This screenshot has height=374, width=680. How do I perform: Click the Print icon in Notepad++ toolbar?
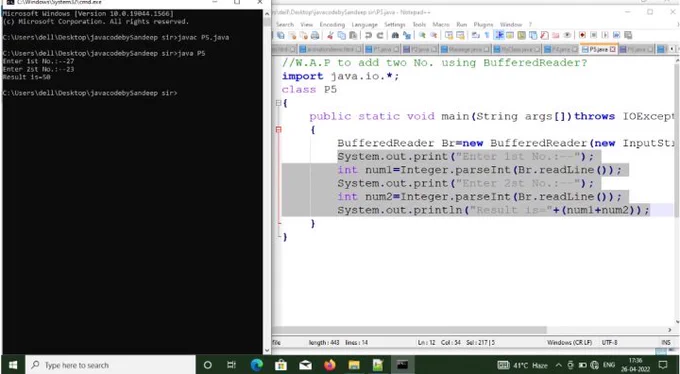315,35
